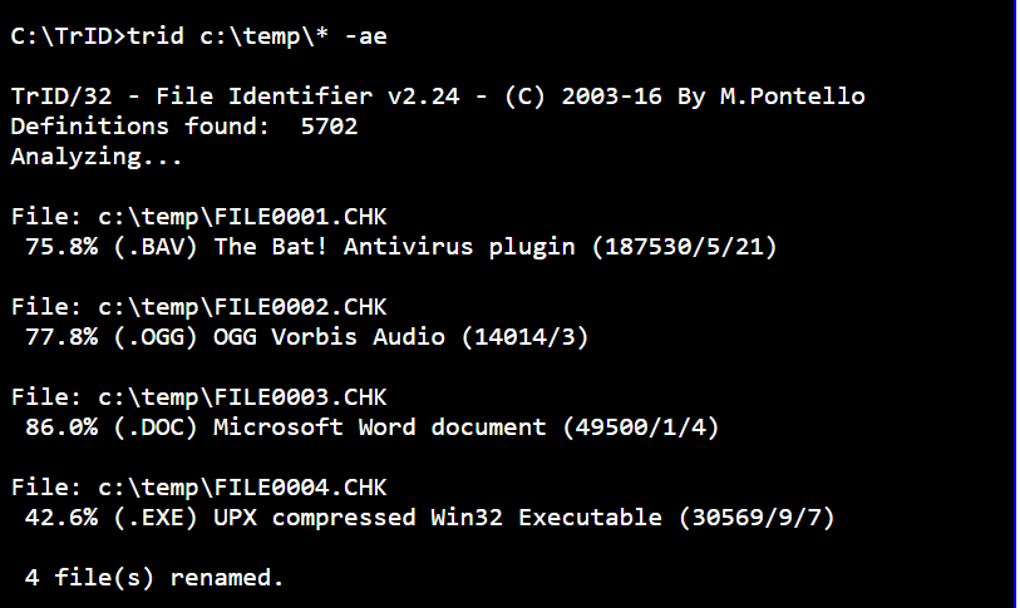This screenshot has width=1020, height=608.
Task: Click the 86.0% match percentage
Action: click(x=61, y=428)
